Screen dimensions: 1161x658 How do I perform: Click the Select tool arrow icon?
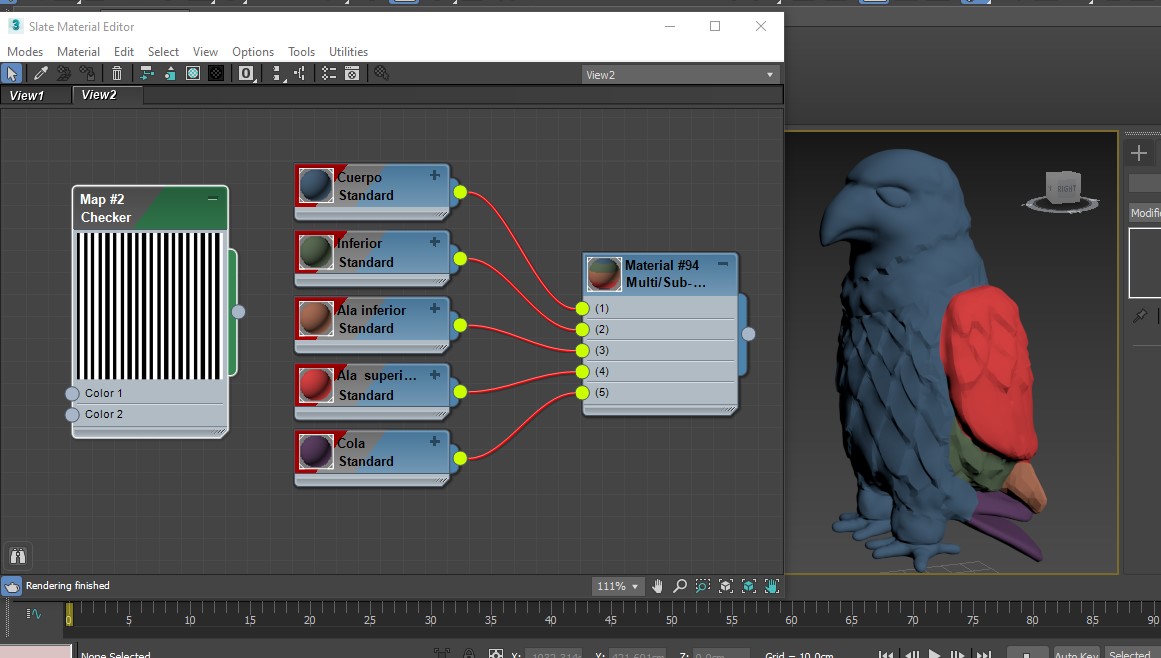[11, 73]
